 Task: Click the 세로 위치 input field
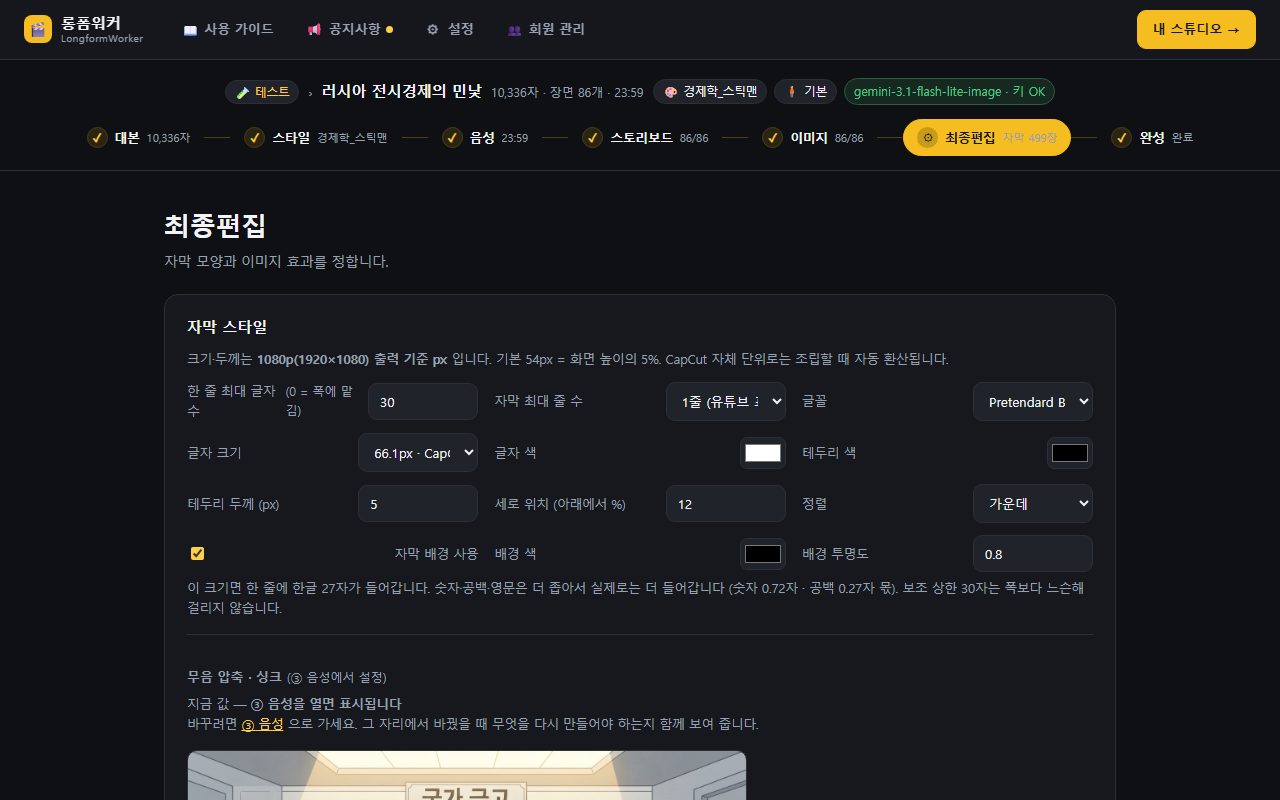[x=726, y=504]
